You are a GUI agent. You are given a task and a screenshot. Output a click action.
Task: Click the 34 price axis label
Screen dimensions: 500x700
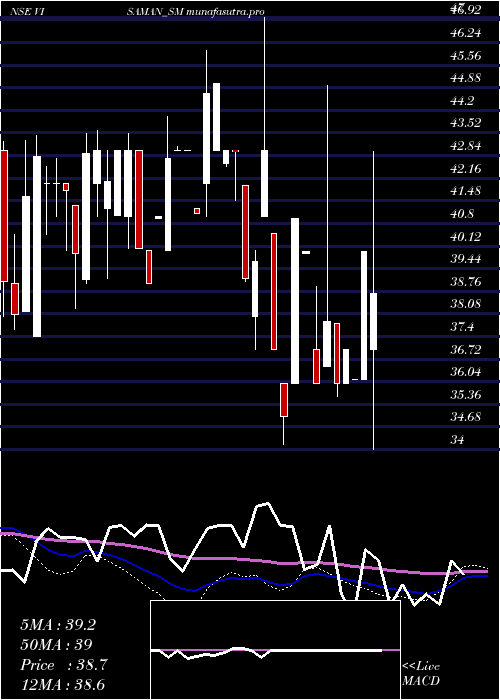458,440
